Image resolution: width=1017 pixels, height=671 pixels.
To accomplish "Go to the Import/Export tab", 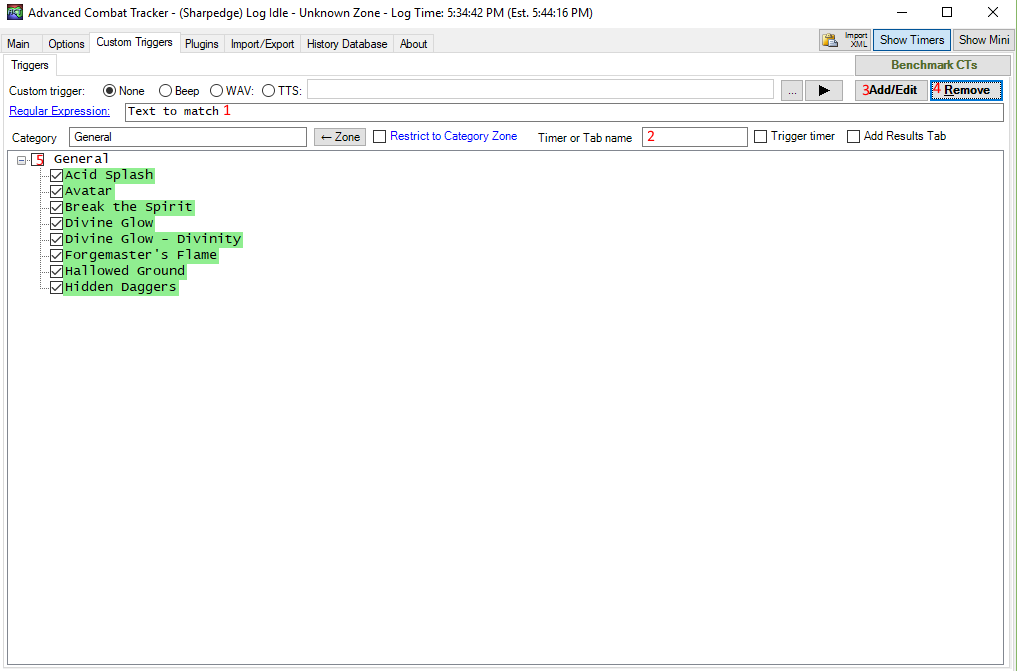I will point(263,44).
